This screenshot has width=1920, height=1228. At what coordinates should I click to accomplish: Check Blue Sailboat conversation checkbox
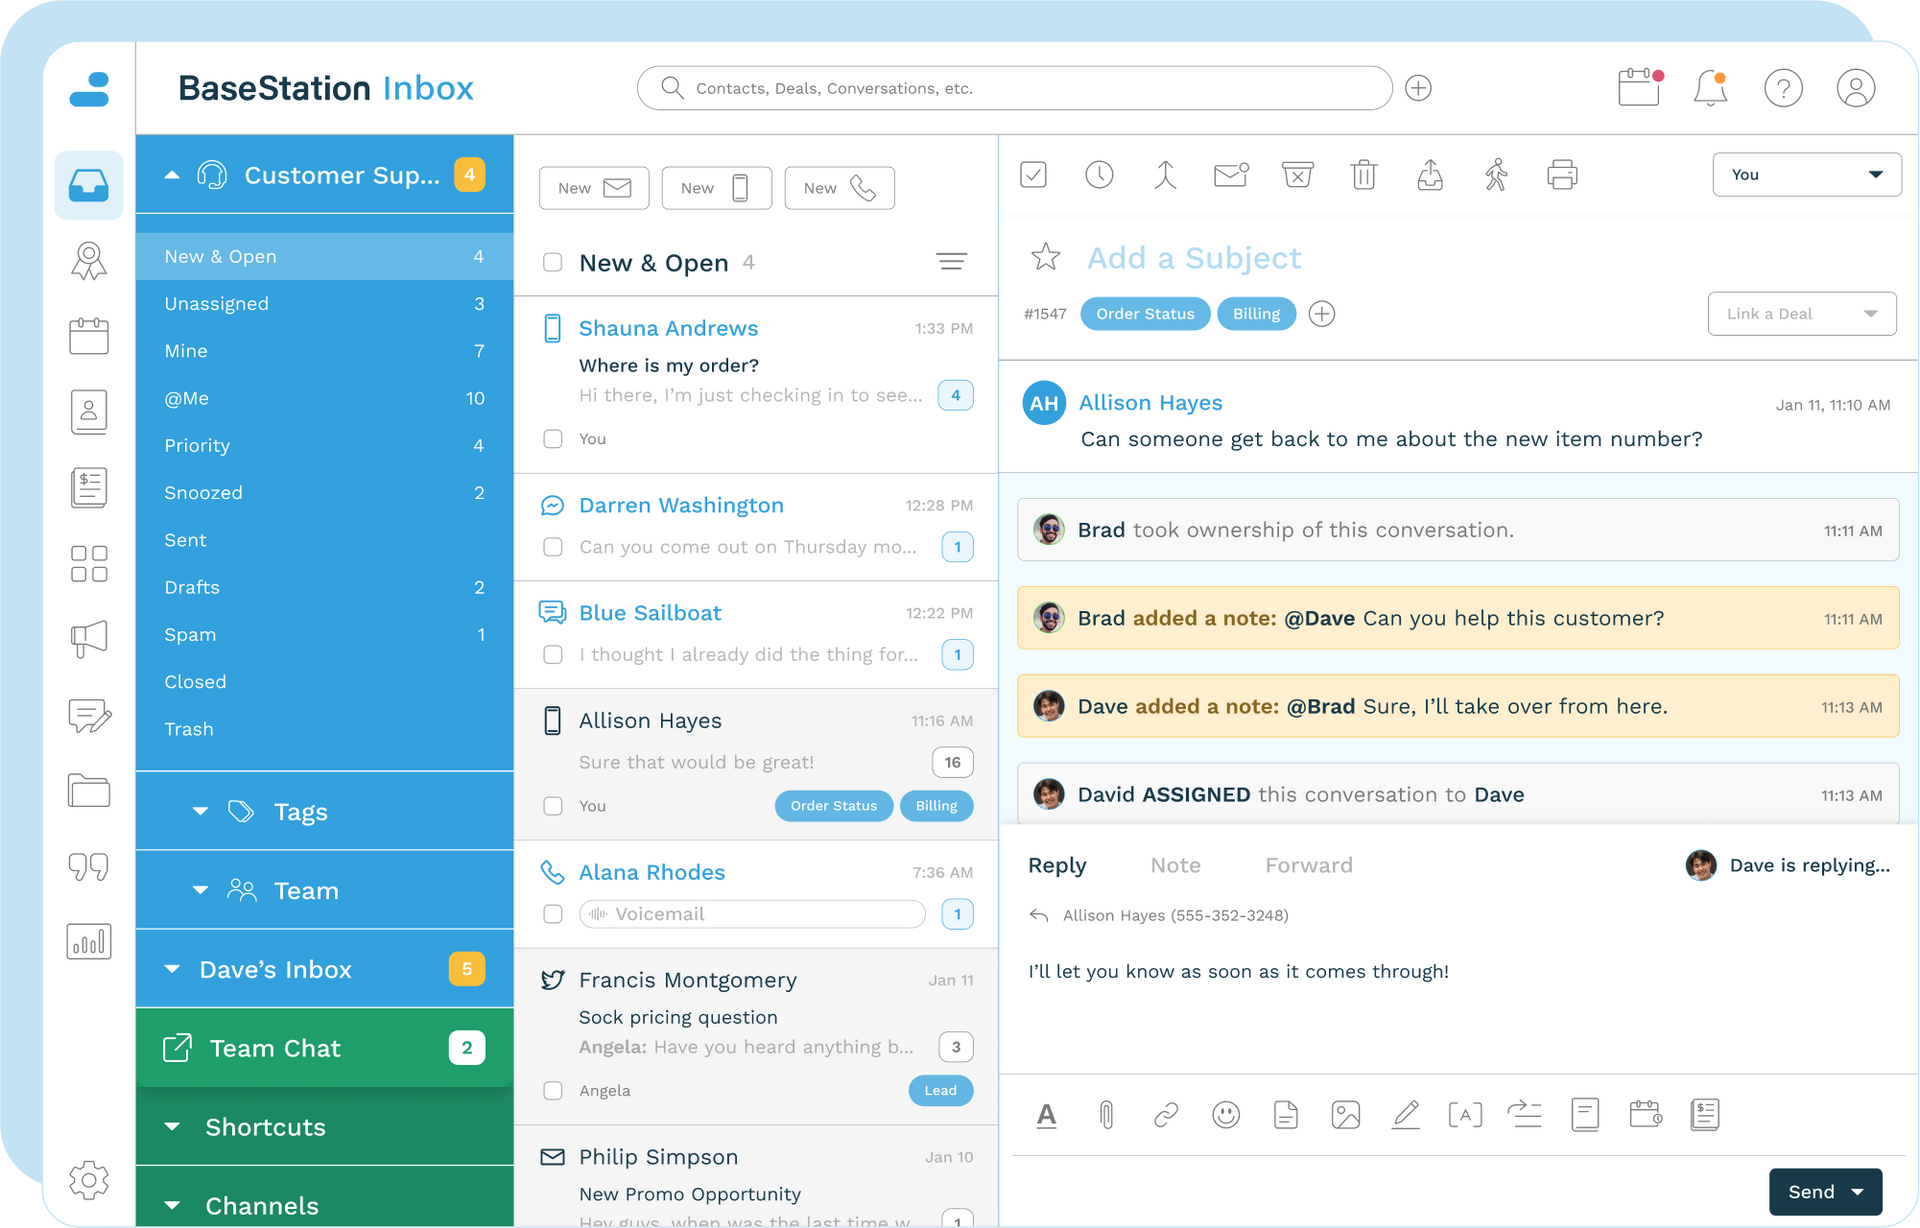click(x=552, y=655)
